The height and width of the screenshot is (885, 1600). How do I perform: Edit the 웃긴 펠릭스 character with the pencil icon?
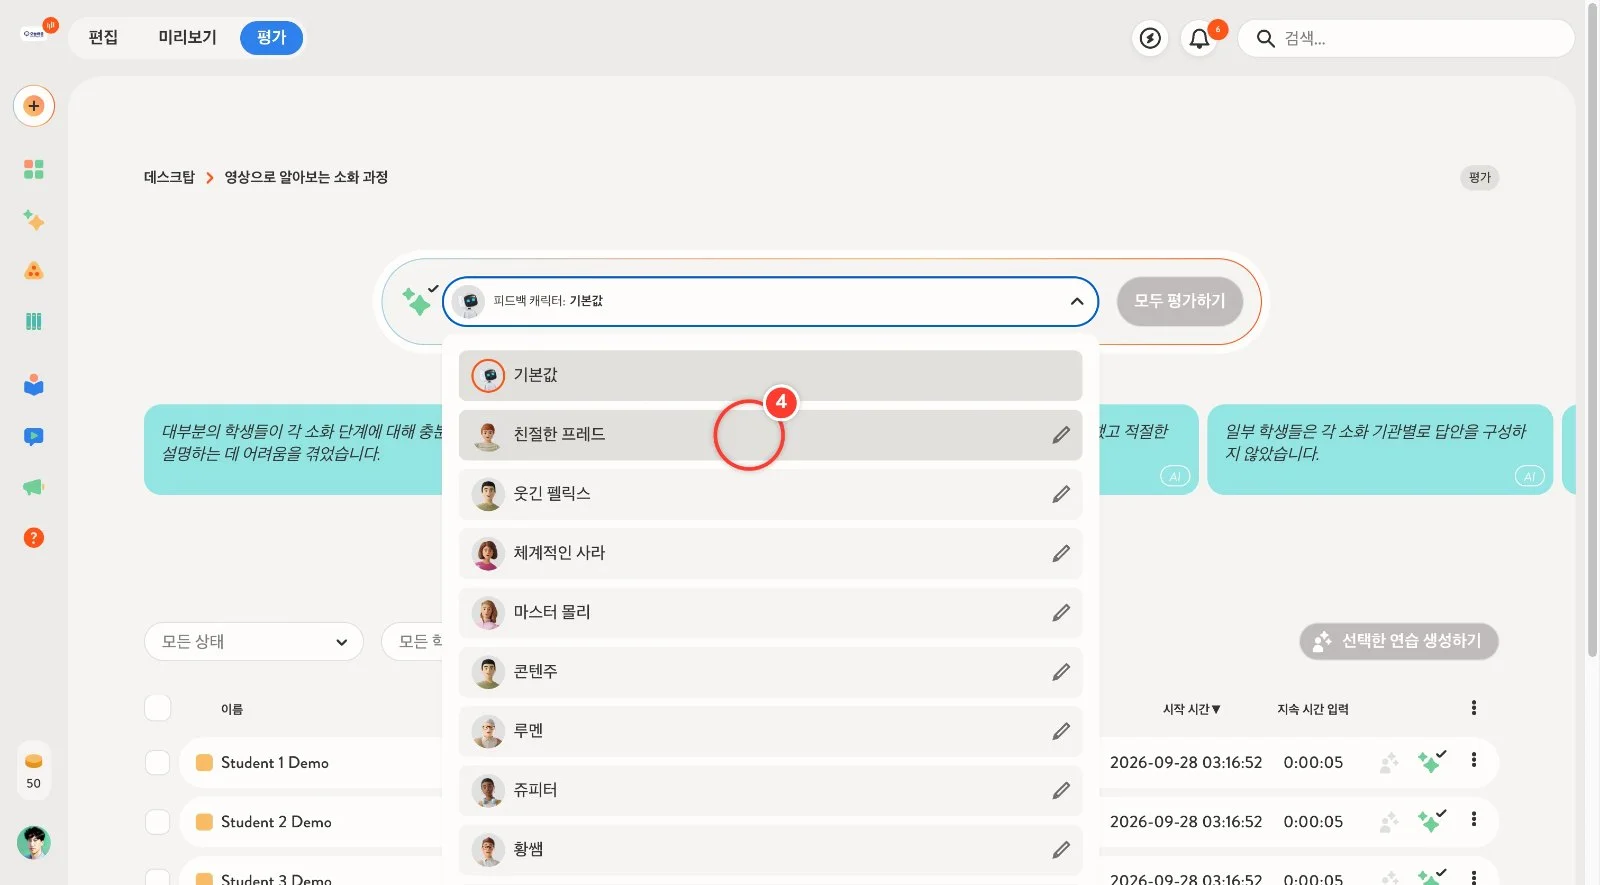(x=1061, y=494)
